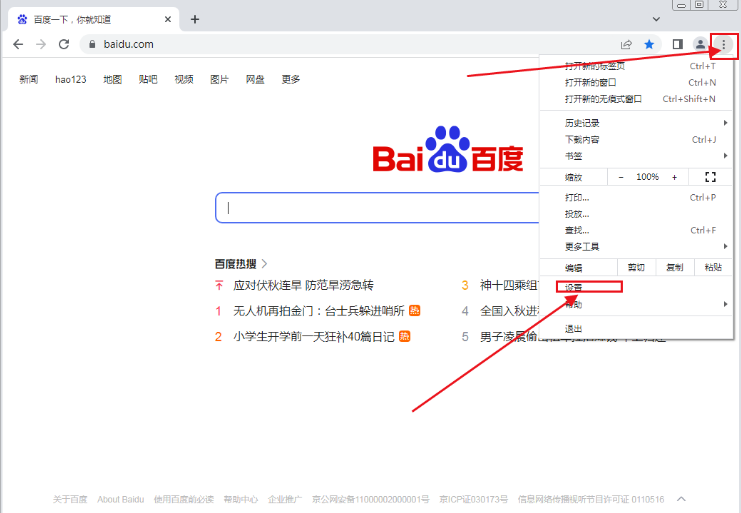Open hot search 应对伏秋连旱 防范旱涝急转

click(x=303, y=285)
